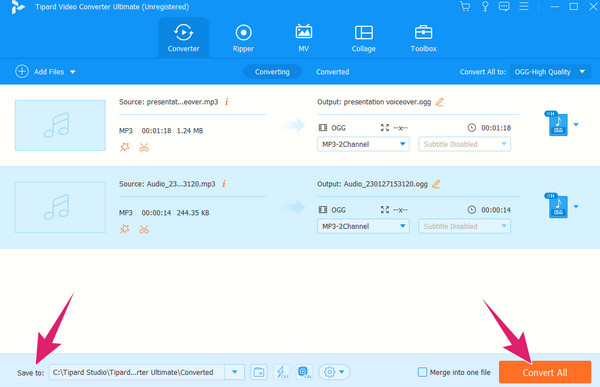Screen dimensions: 600x387
Task: Rename output Audio_230127153120.ogg with pencil
Action: (436, 184)
